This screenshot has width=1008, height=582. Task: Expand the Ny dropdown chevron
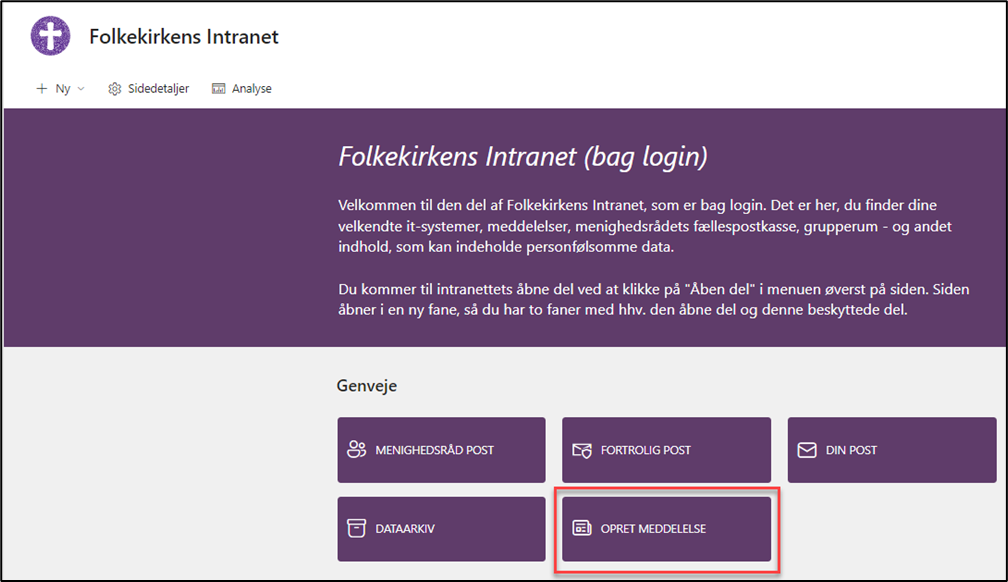coord(81,89)
